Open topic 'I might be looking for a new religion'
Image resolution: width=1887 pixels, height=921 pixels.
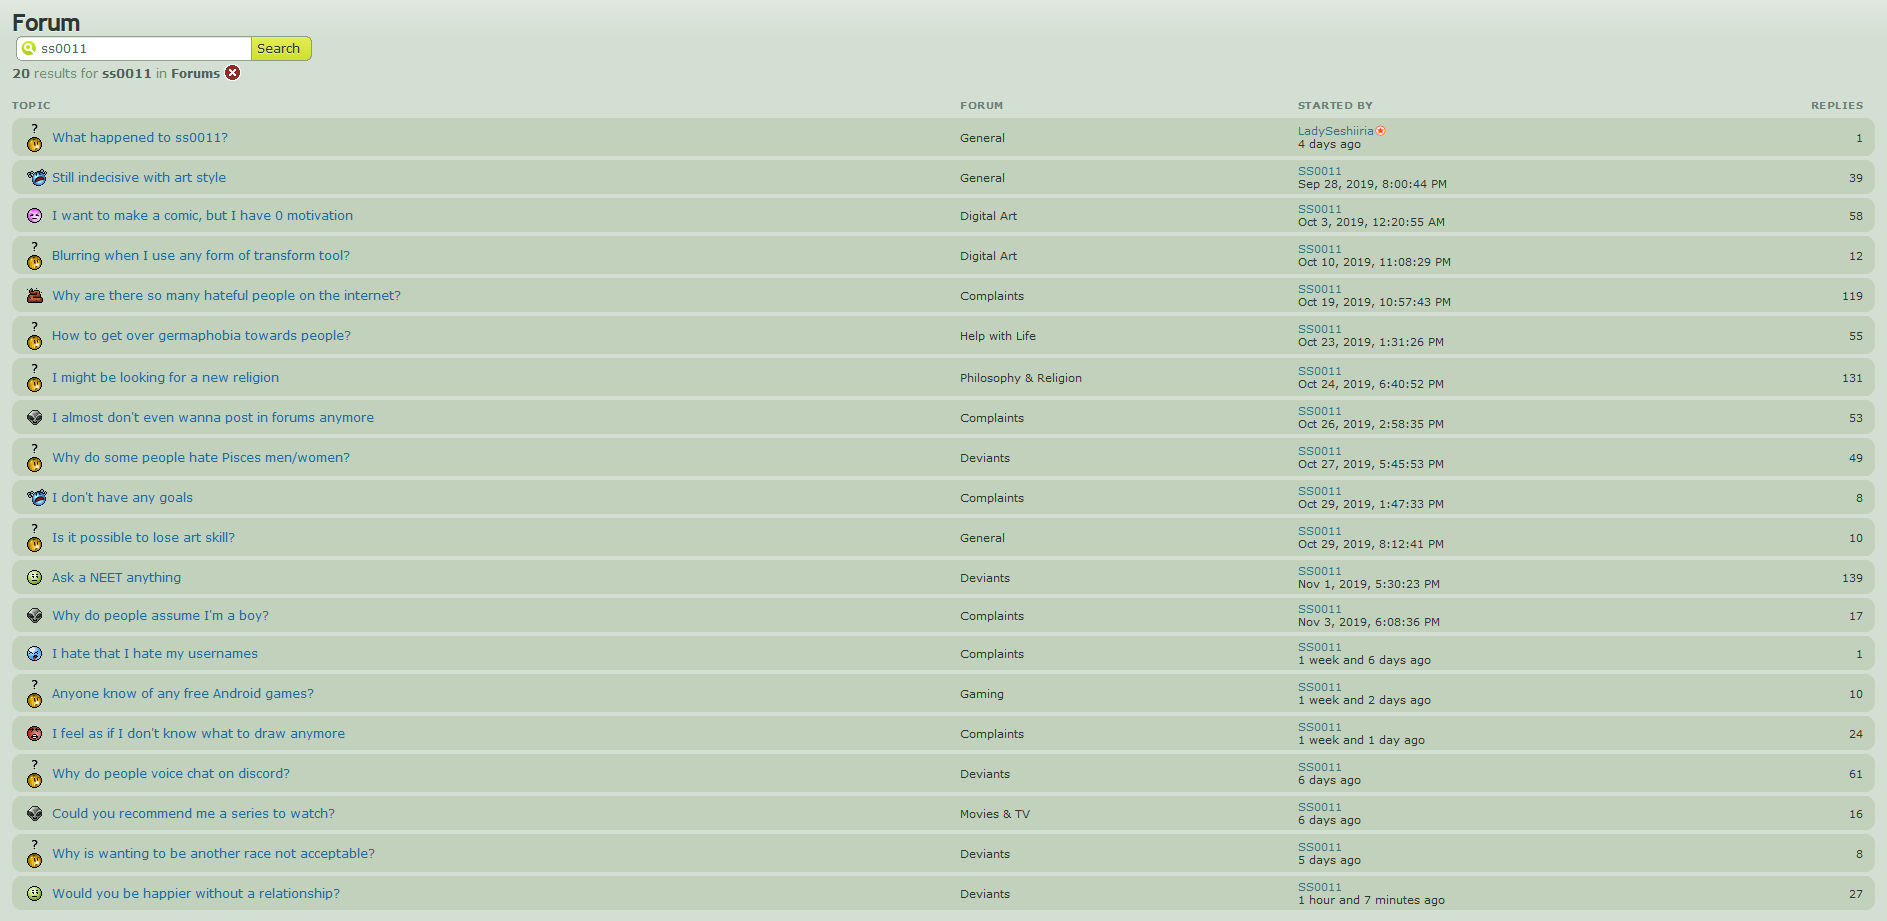pos(165,378)
